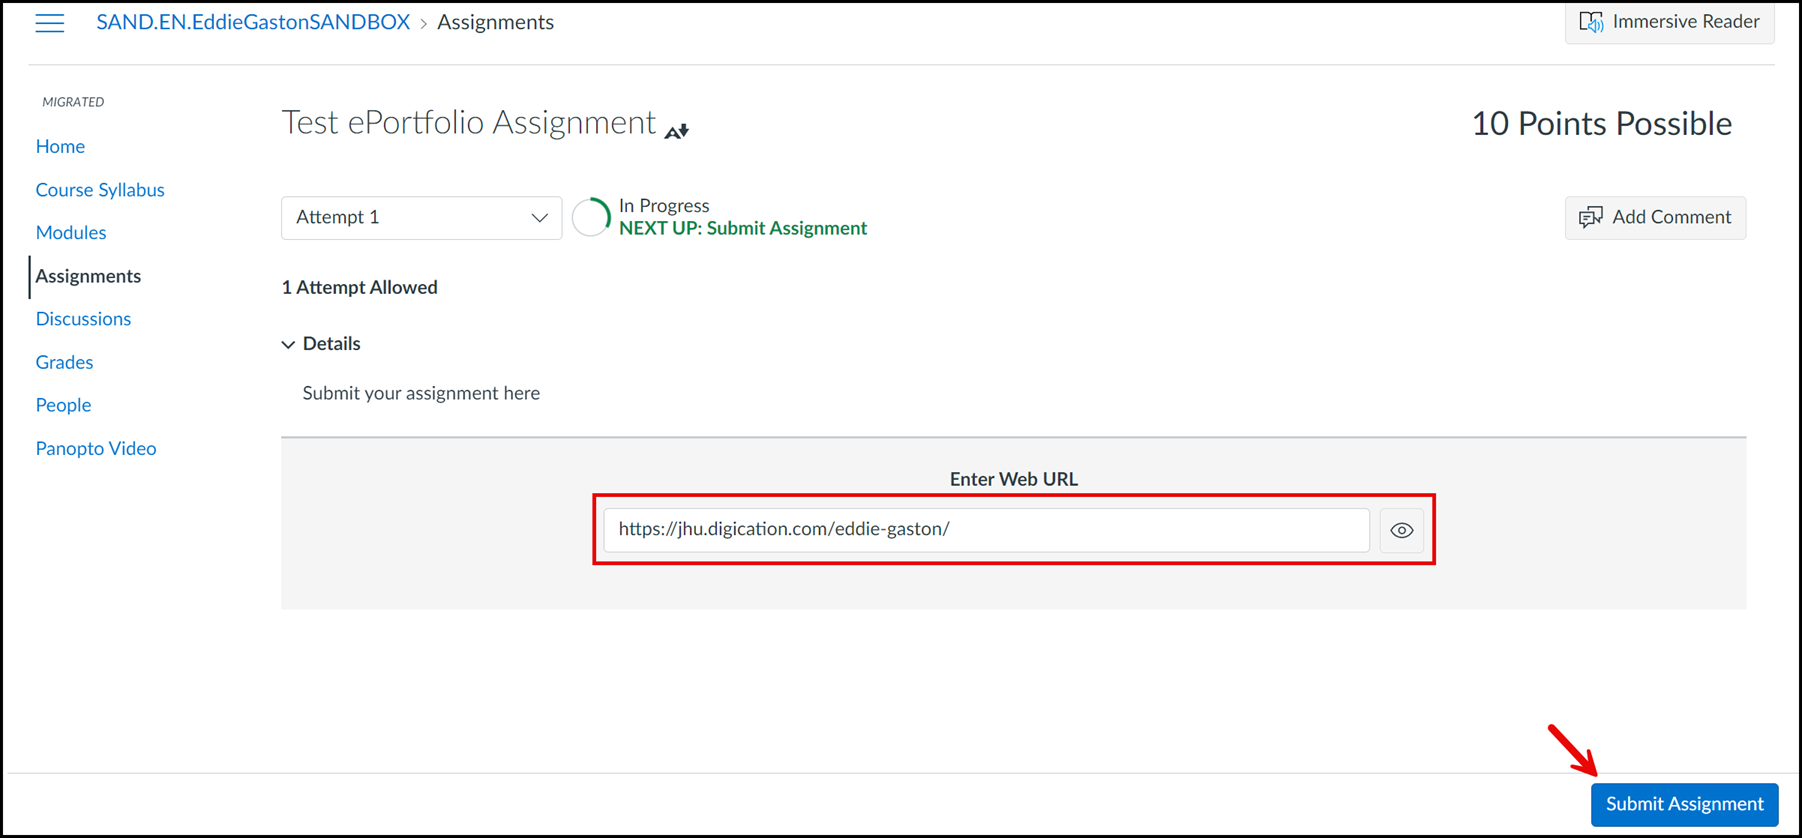
Task: Open Modules in the sidebar
Action: pos(71,232)
